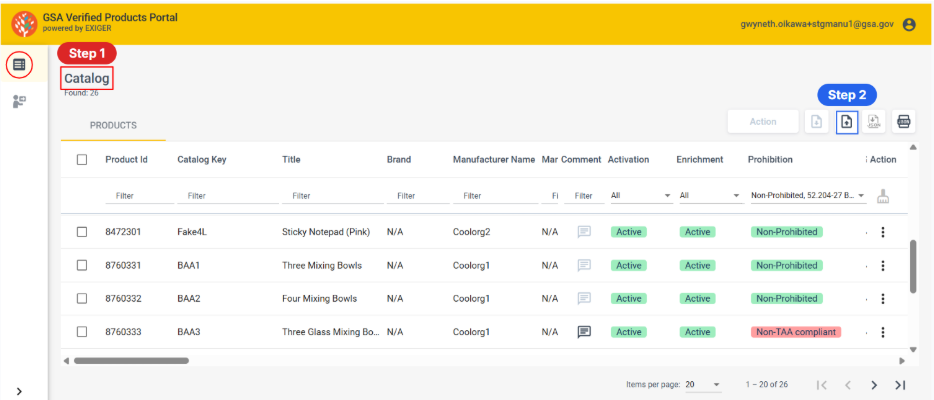Viewport: 934px width, 400px height.
Task: Open the users management sidebar icon
Action: pyautogui.click(x=19, y=101)
